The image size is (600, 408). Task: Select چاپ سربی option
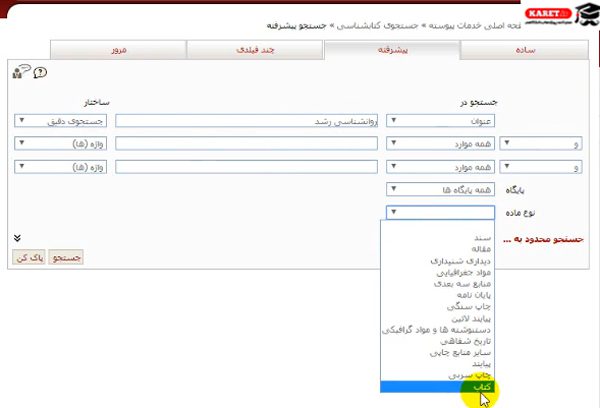[437, 375]
